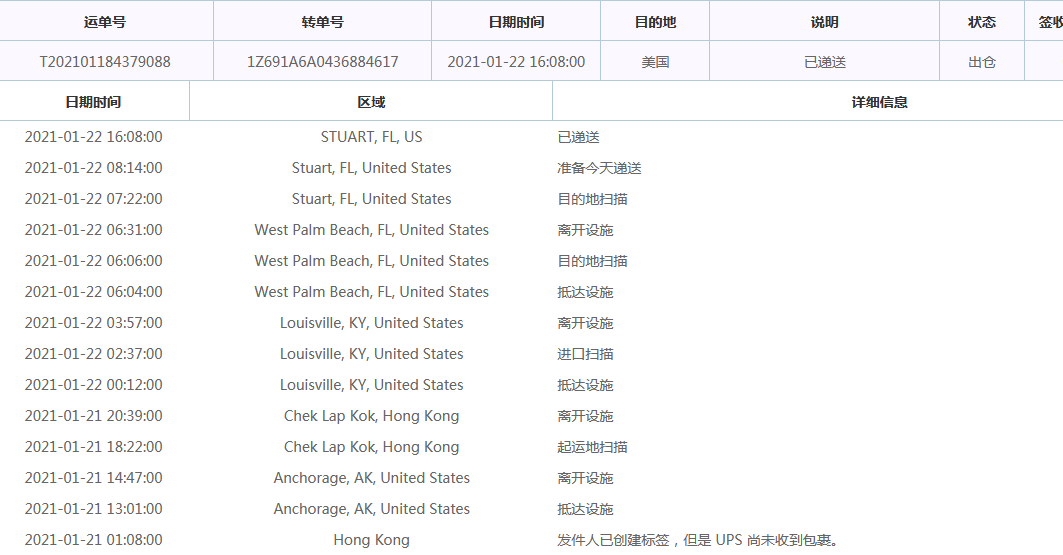Select the 起运地扫描 detail entry

592,447
